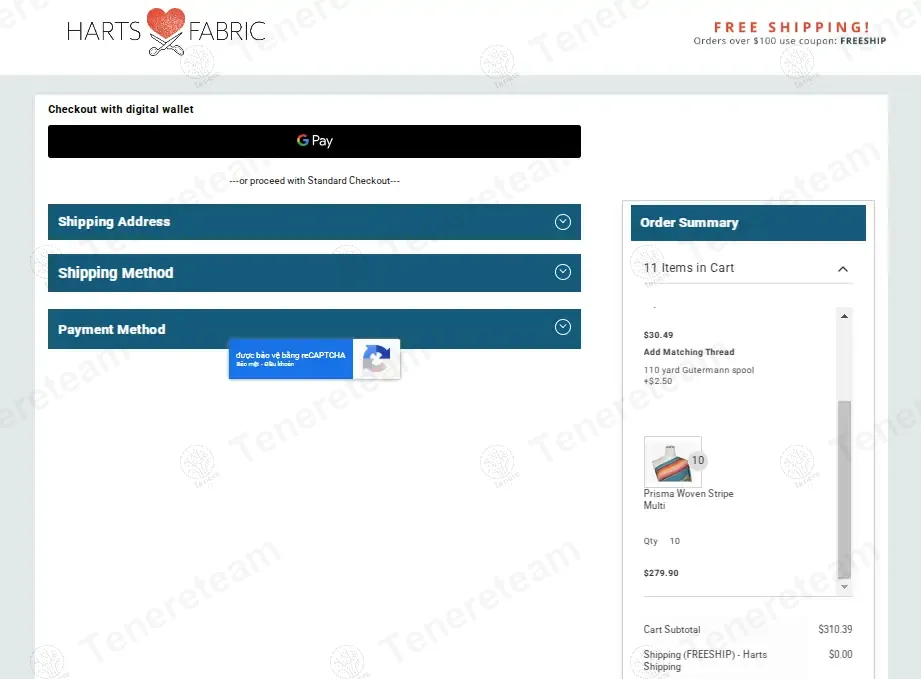921x679 pixels.
Task: Click the Checkout with digital wallet heading
Action: click(120, 109)
